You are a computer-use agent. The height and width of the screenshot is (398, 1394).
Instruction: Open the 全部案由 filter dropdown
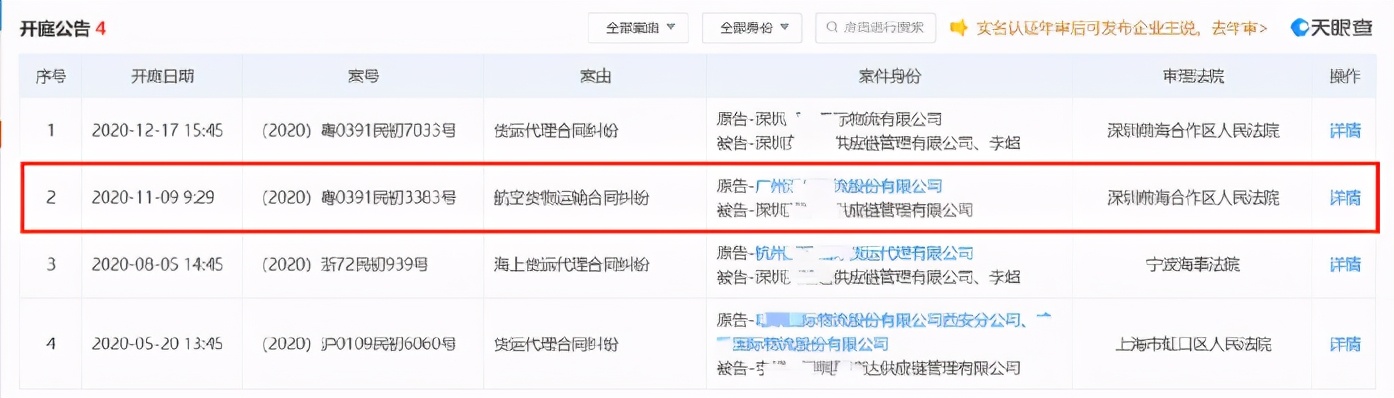tap(639, 28)
